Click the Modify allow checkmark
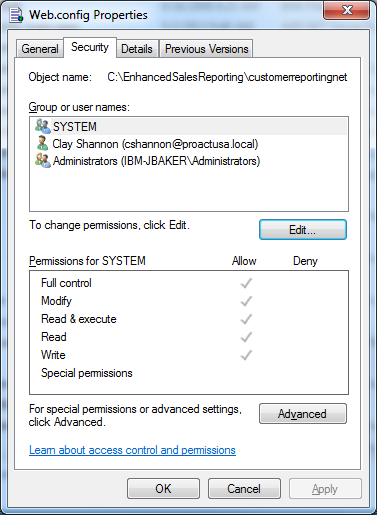This screenshot has height=515, width=377. tap(246, 301)
